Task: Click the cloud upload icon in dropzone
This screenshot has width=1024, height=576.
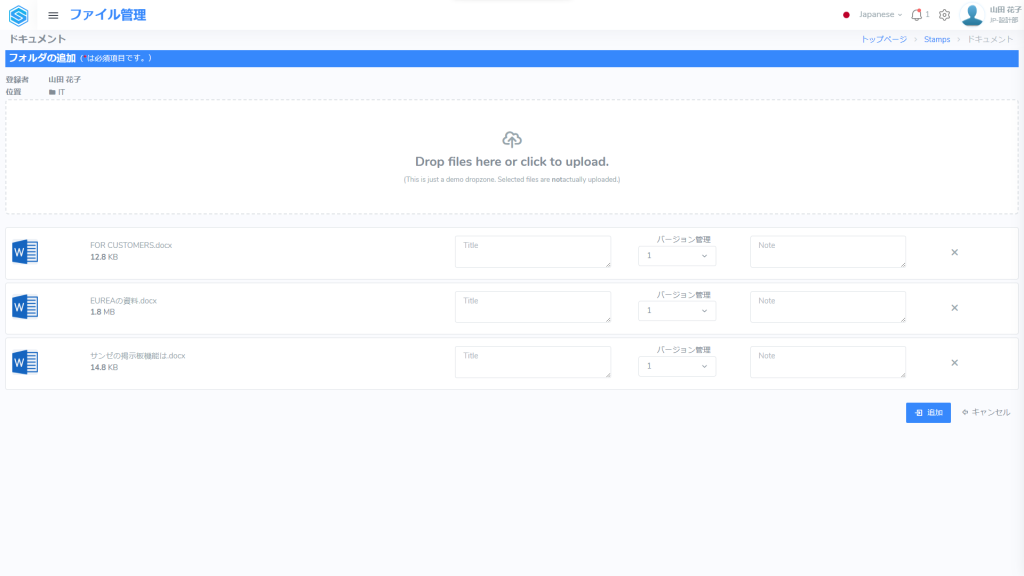Action: (x=512, y=140)
